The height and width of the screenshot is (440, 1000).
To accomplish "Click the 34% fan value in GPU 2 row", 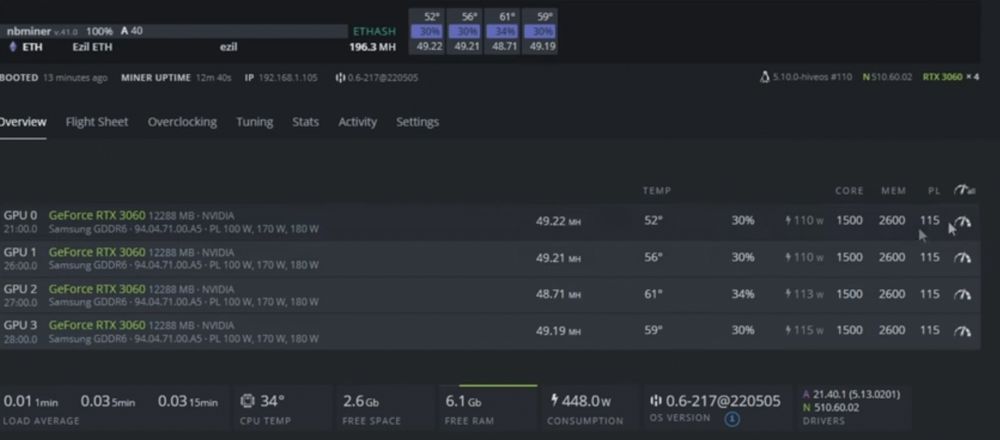I will point(743,294).
